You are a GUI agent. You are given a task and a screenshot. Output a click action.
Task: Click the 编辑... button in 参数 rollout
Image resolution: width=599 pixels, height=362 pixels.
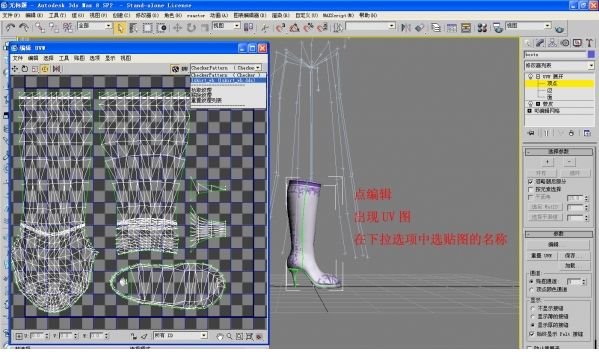(x=559, y=244)
